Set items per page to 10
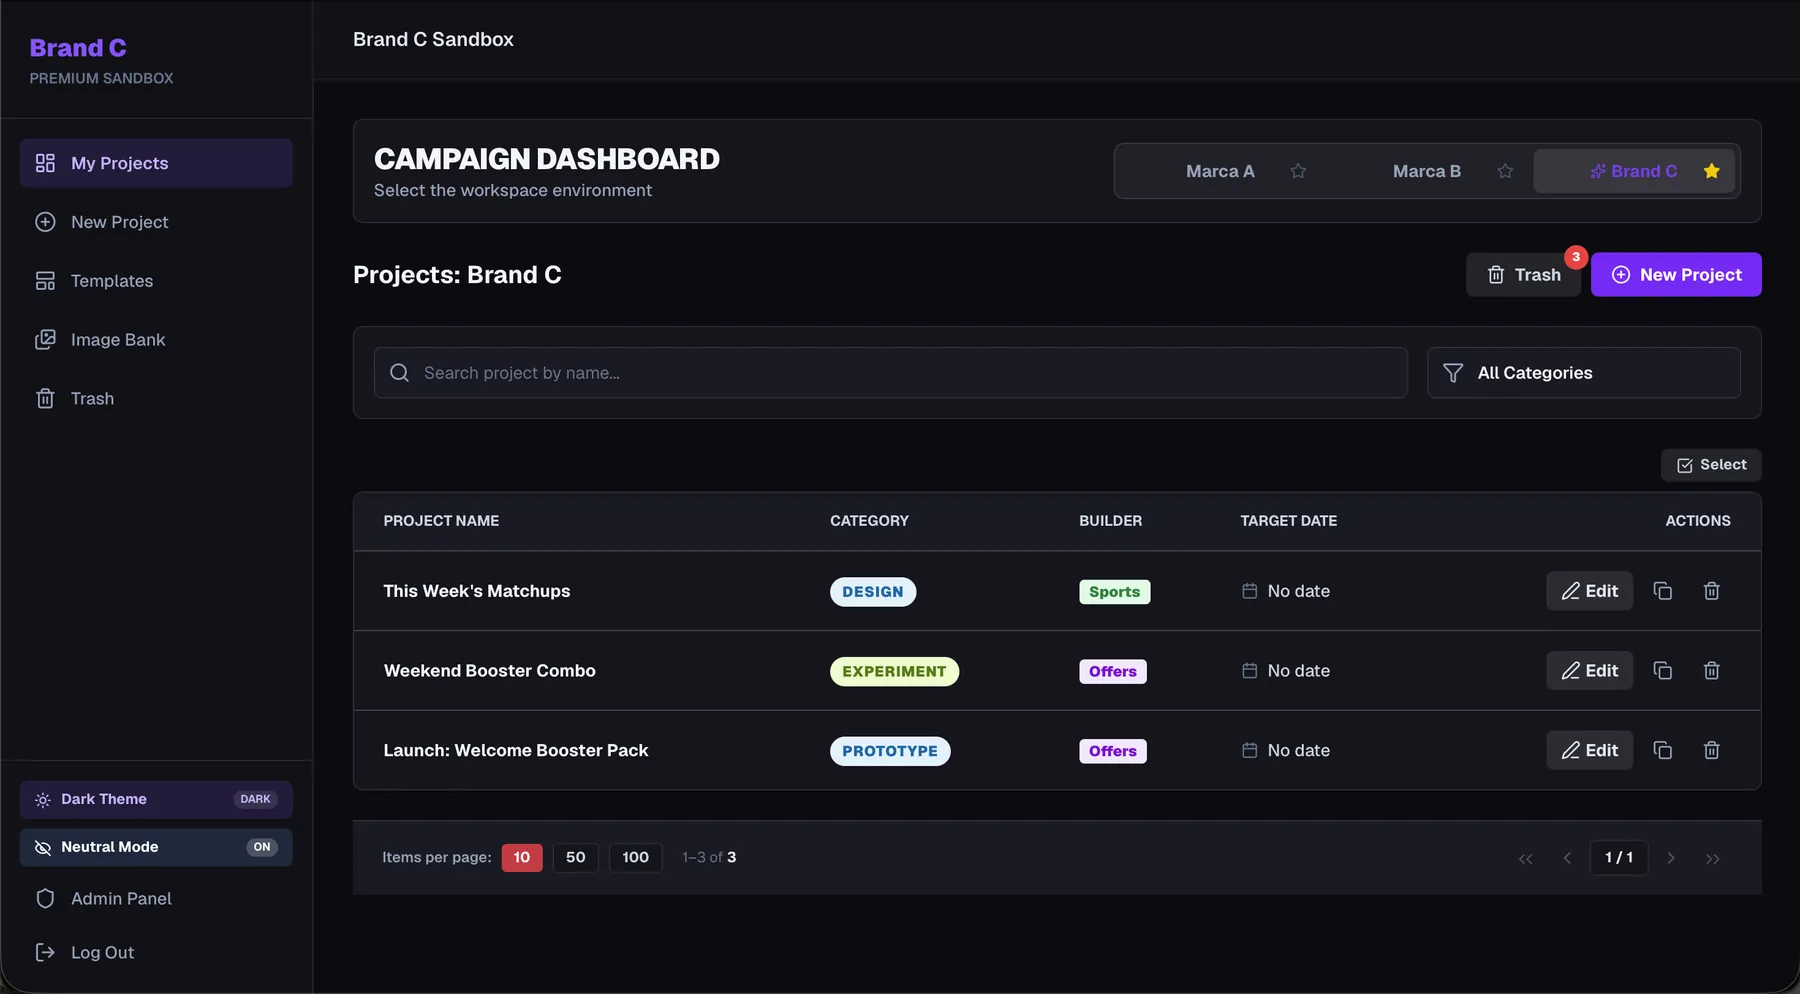The width and height of the screenshot is (1800, 994). [x=522, y=857]
